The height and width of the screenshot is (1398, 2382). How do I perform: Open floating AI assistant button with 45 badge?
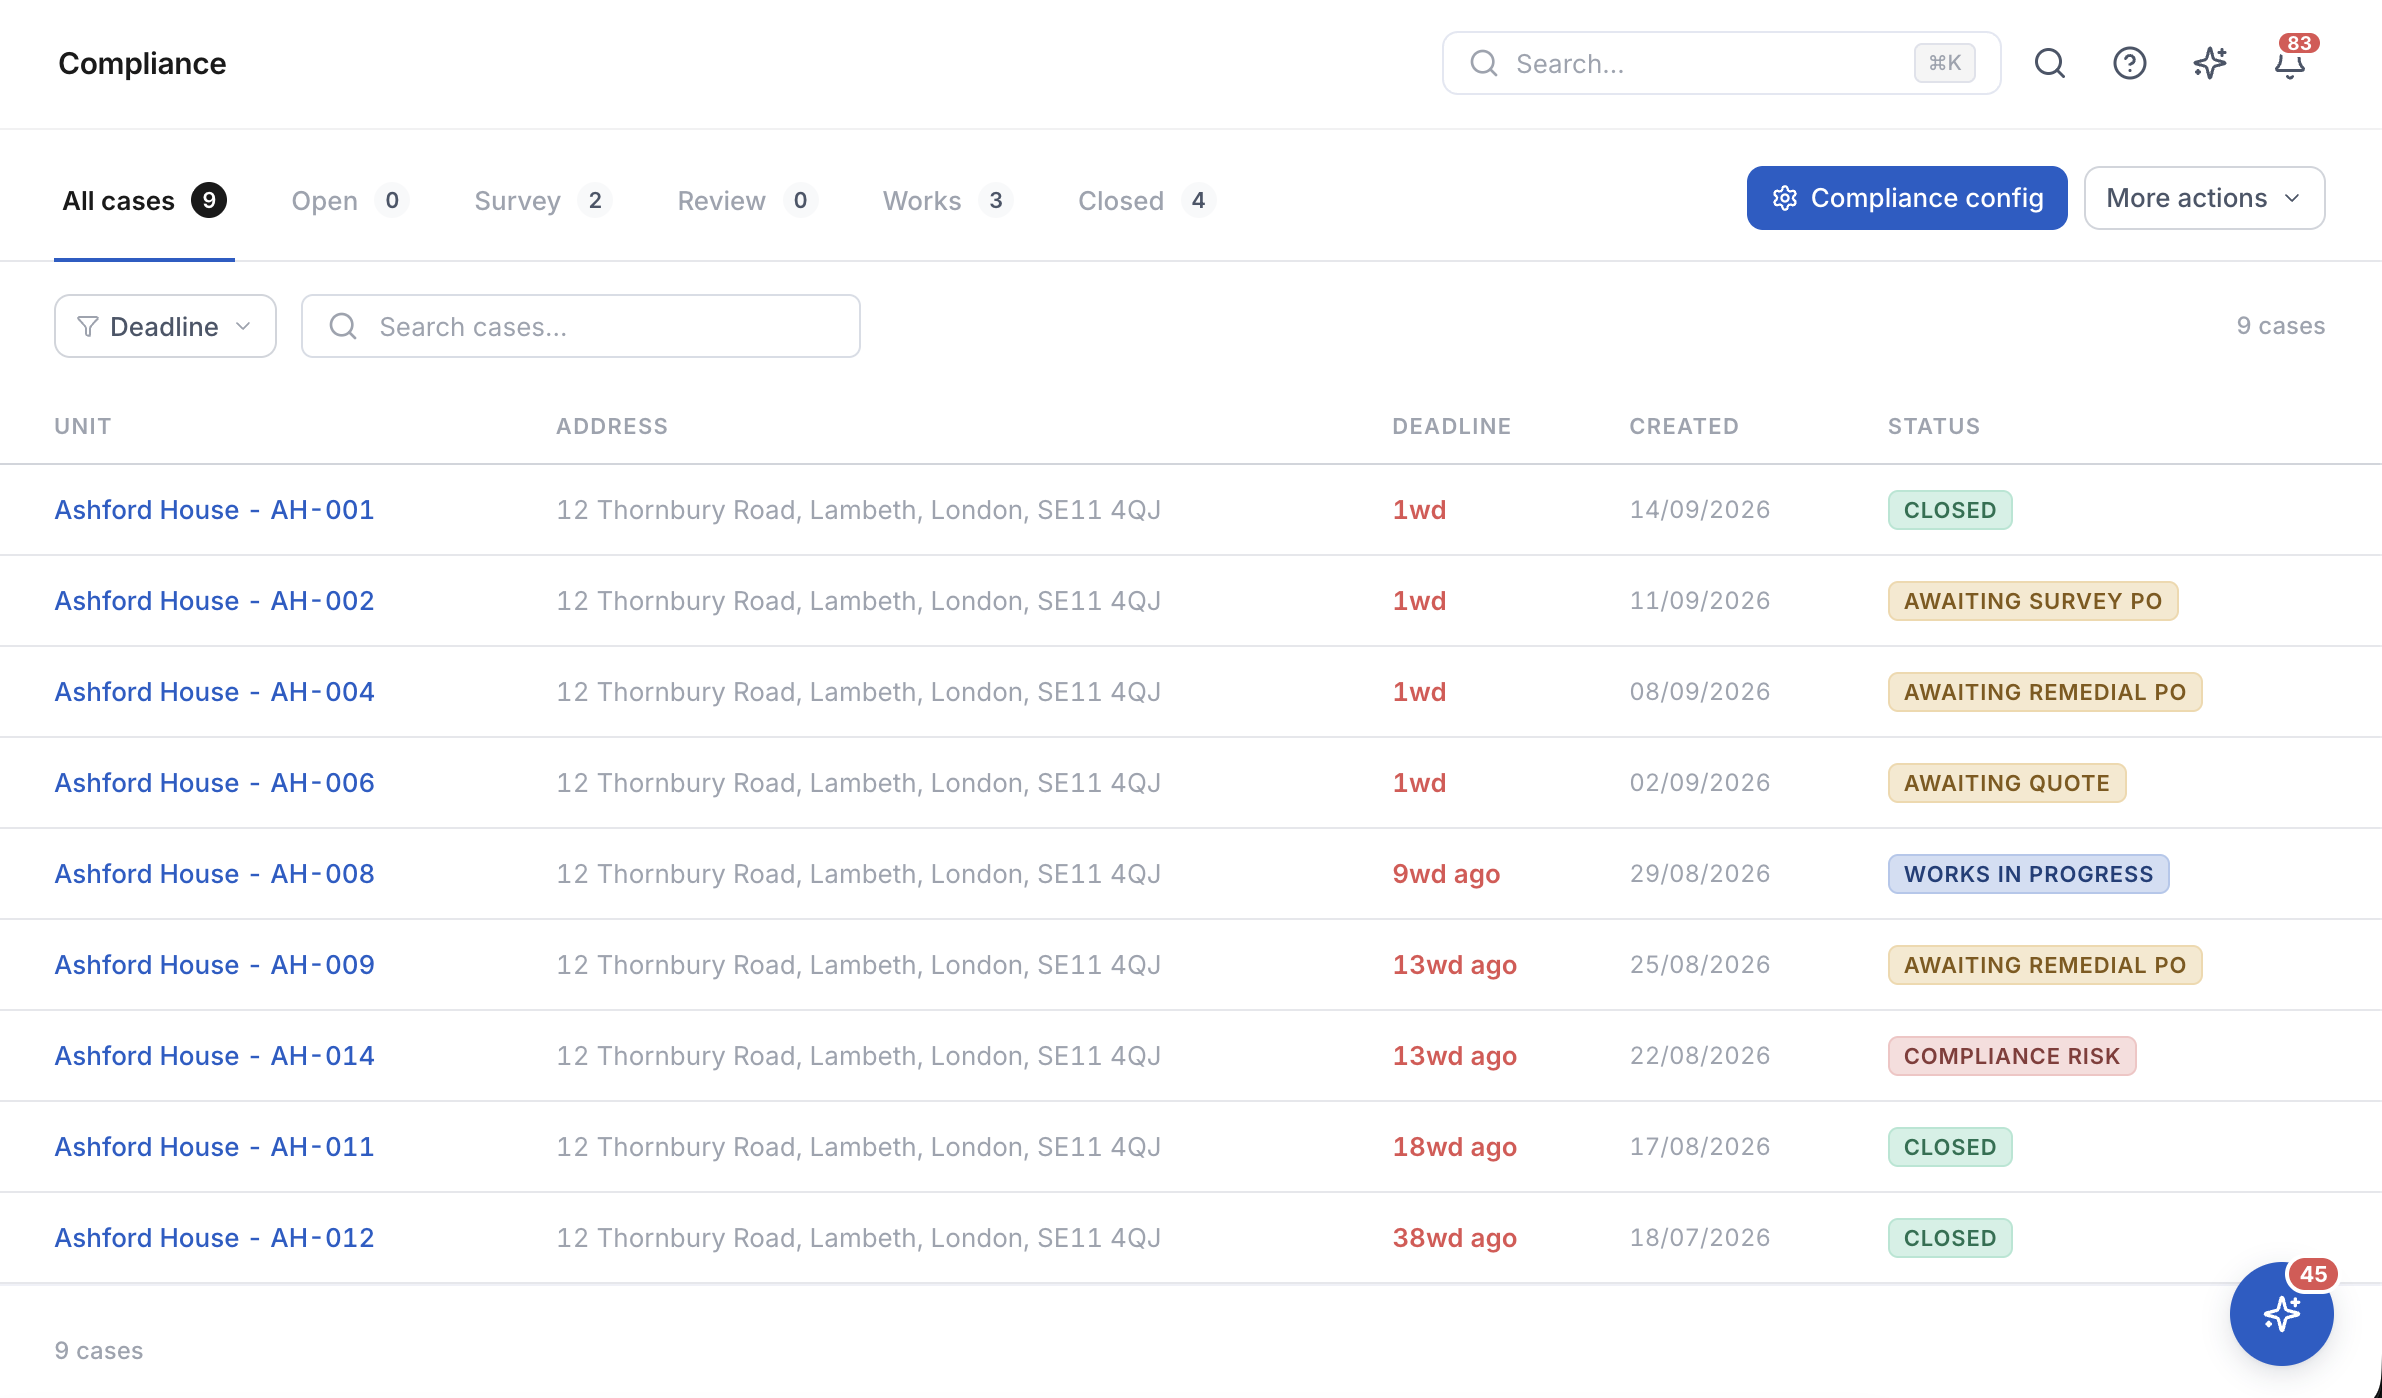[2282, 1314]
